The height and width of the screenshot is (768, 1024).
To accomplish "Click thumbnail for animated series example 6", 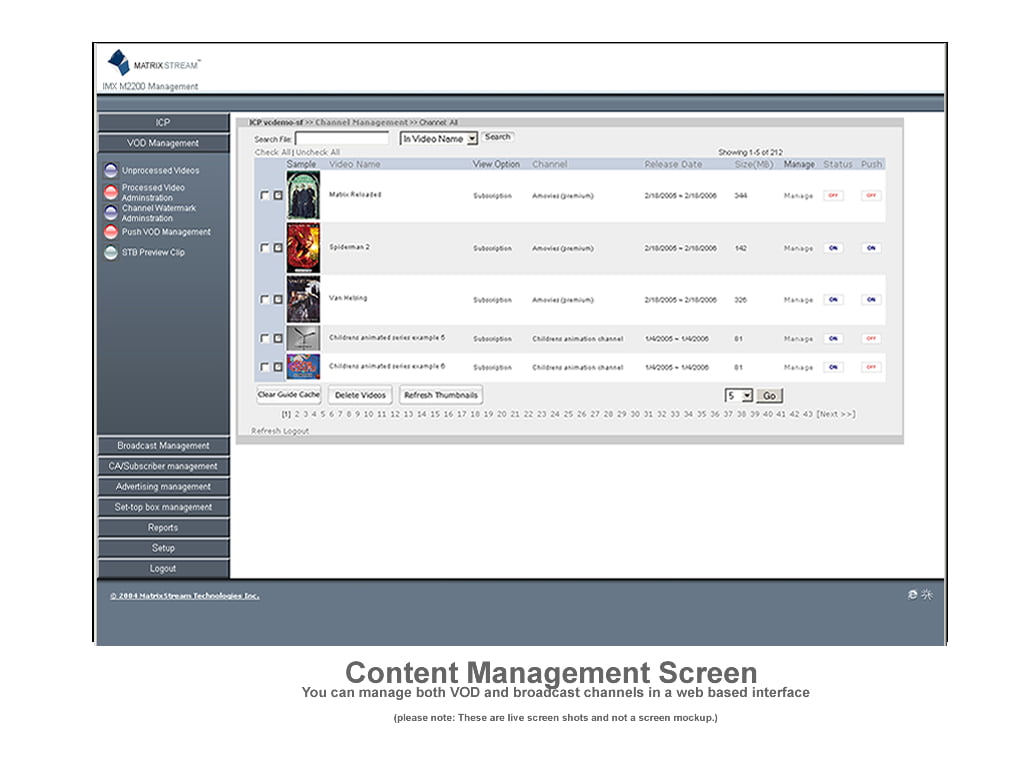I will point(303,366).
